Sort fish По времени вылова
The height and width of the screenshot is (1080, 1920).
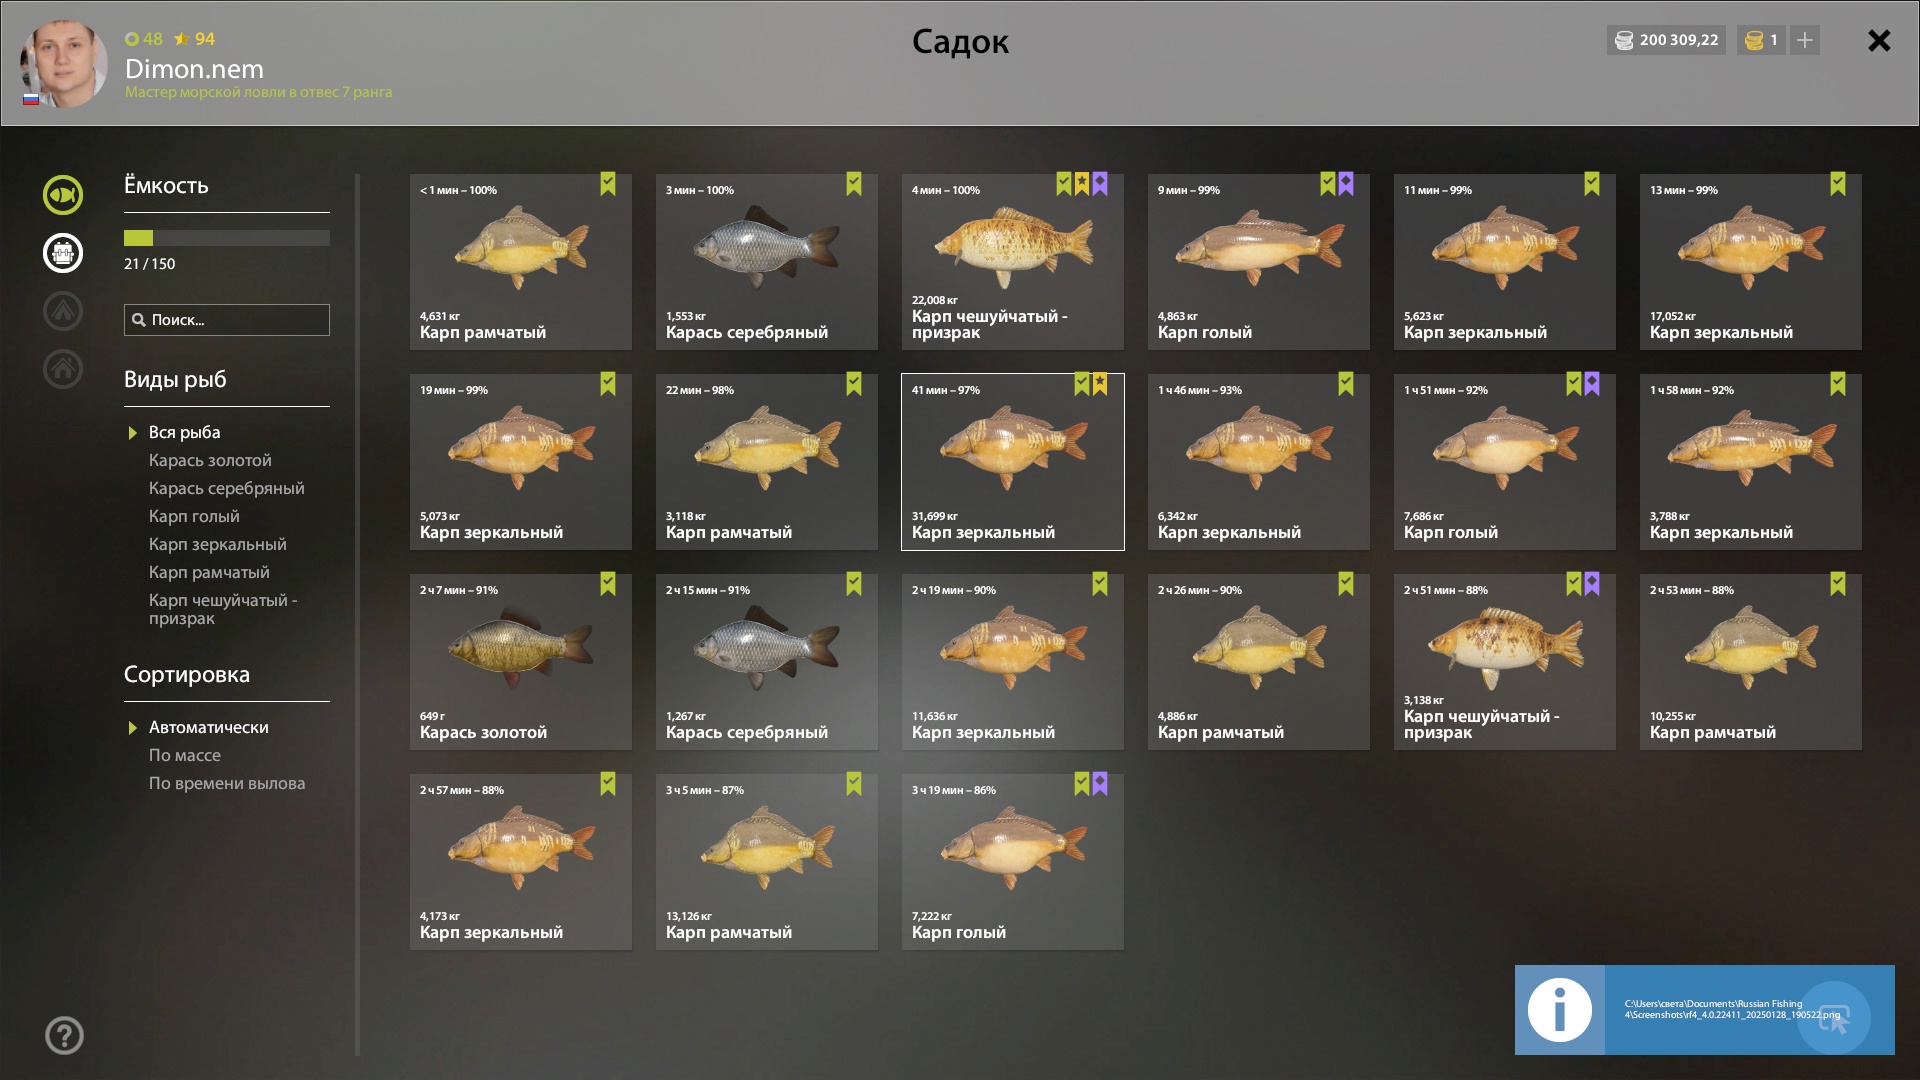pyautogui.click(x=227, y=783)
